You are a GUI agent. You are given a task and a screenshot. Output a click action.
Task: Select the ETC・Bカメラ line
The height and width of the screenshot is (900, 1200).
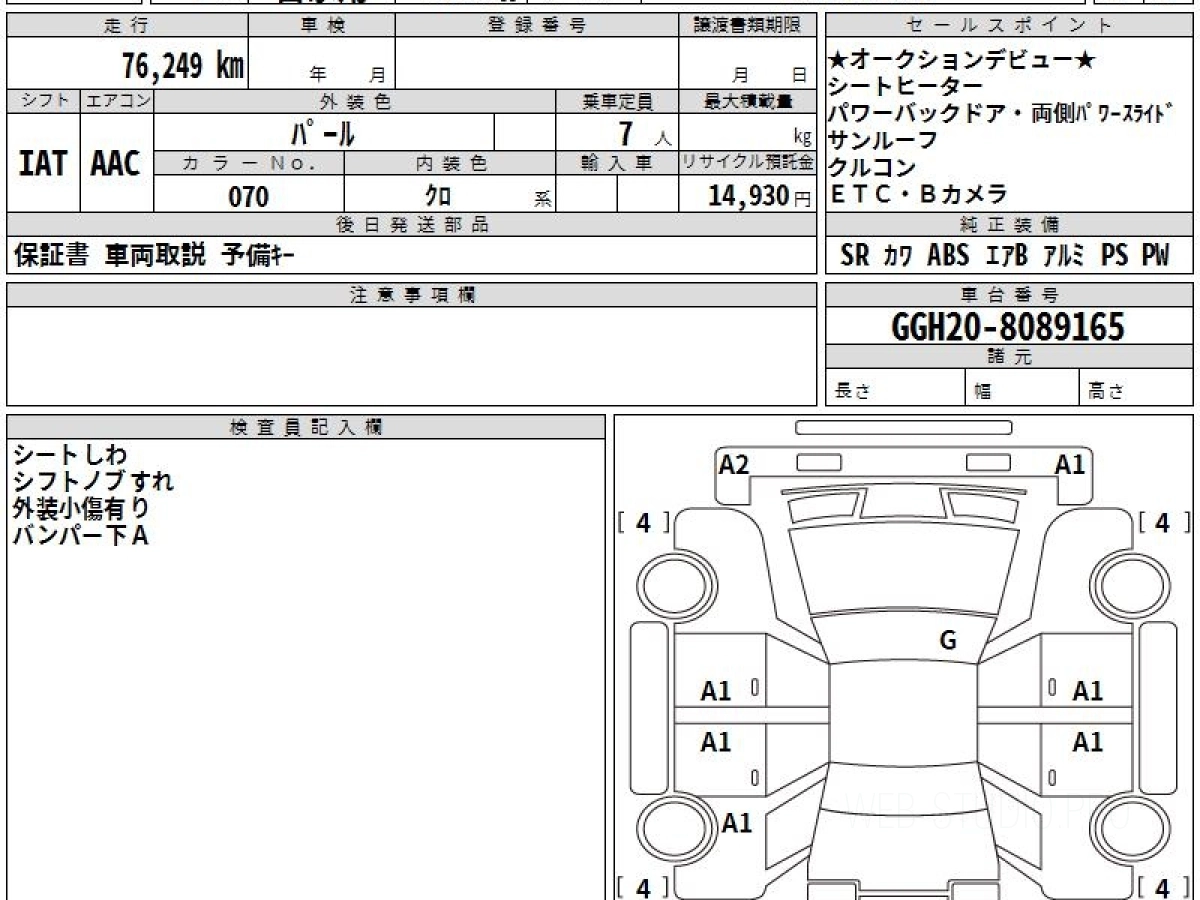click(919, 194)
